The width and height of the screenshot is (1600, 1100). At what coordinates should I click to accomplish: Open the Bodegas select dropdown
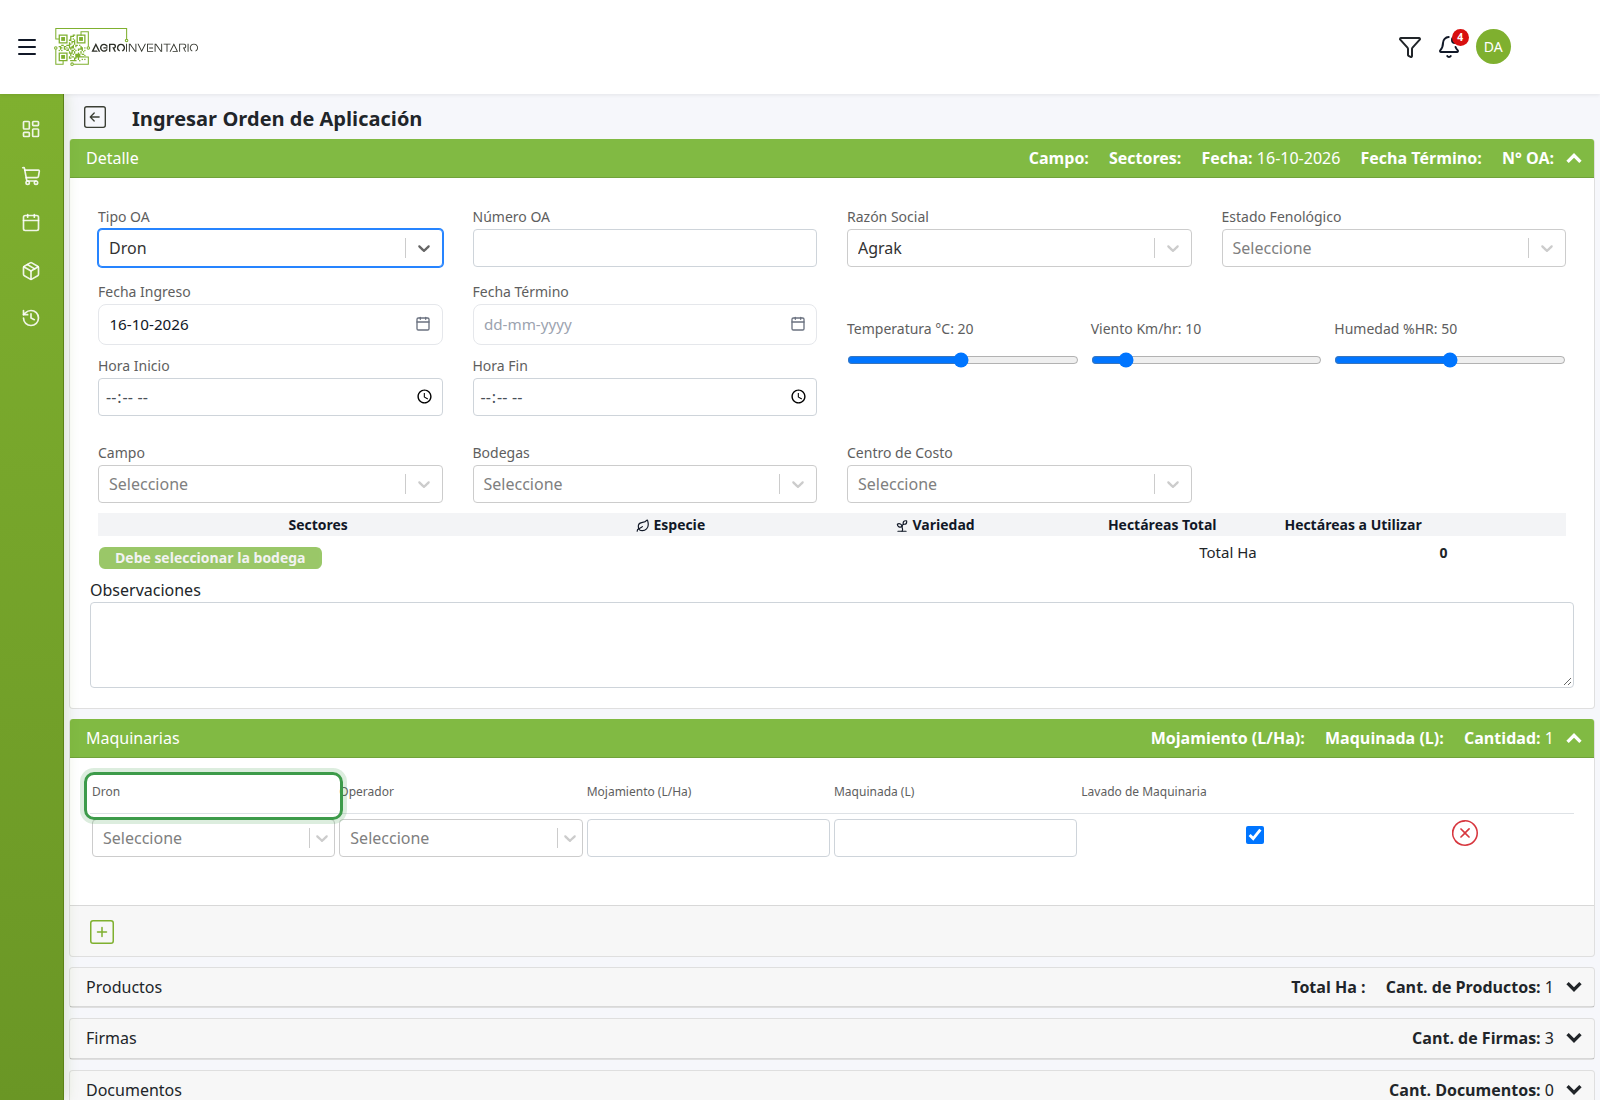click(644, 484)
